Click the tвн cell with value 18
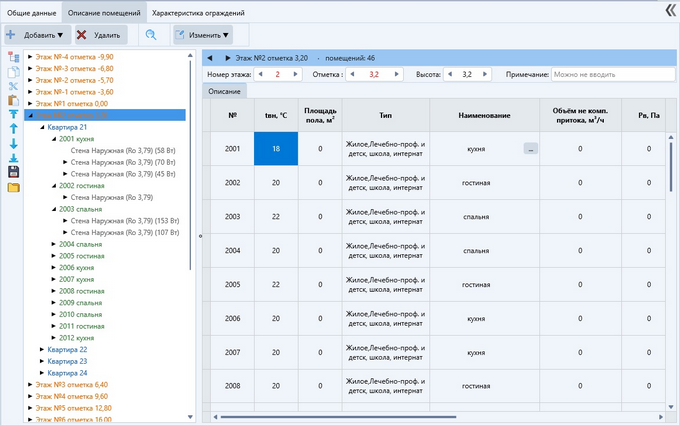The height and width of the screenshot is (426, 680). coord(276,148)
